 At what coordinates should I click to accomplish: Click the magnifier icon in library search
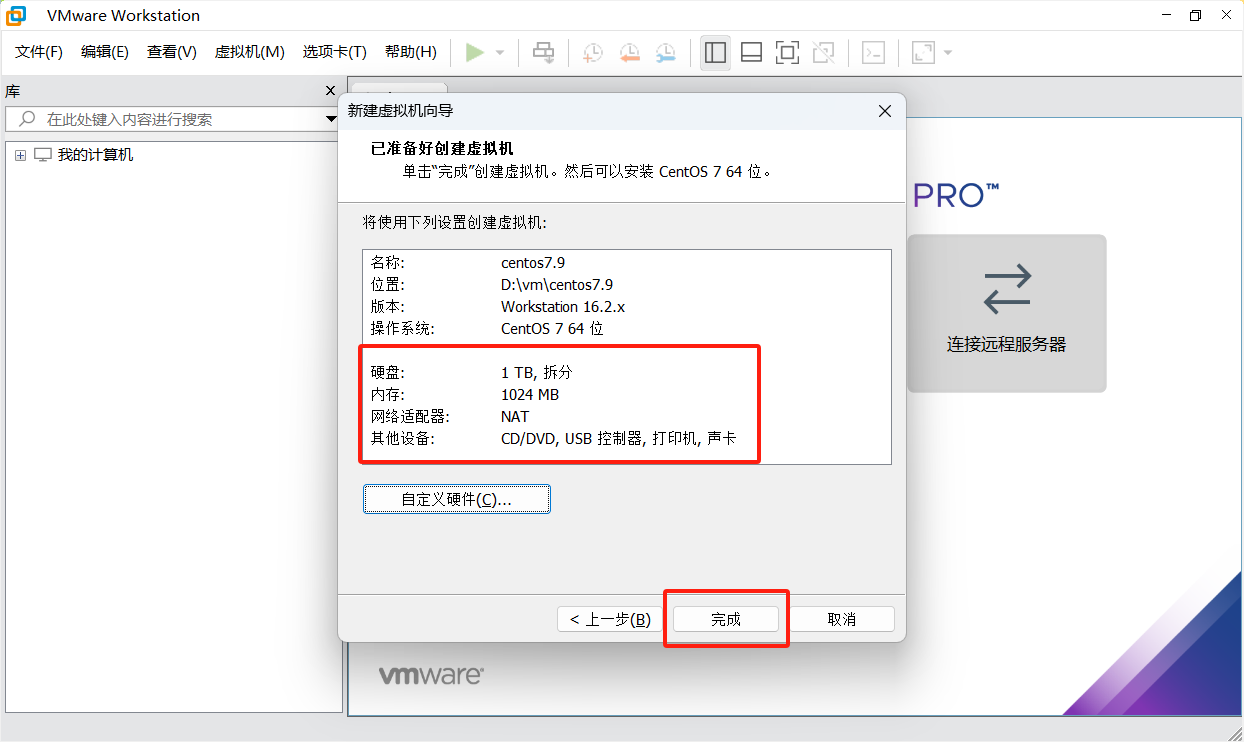(27, 119)
